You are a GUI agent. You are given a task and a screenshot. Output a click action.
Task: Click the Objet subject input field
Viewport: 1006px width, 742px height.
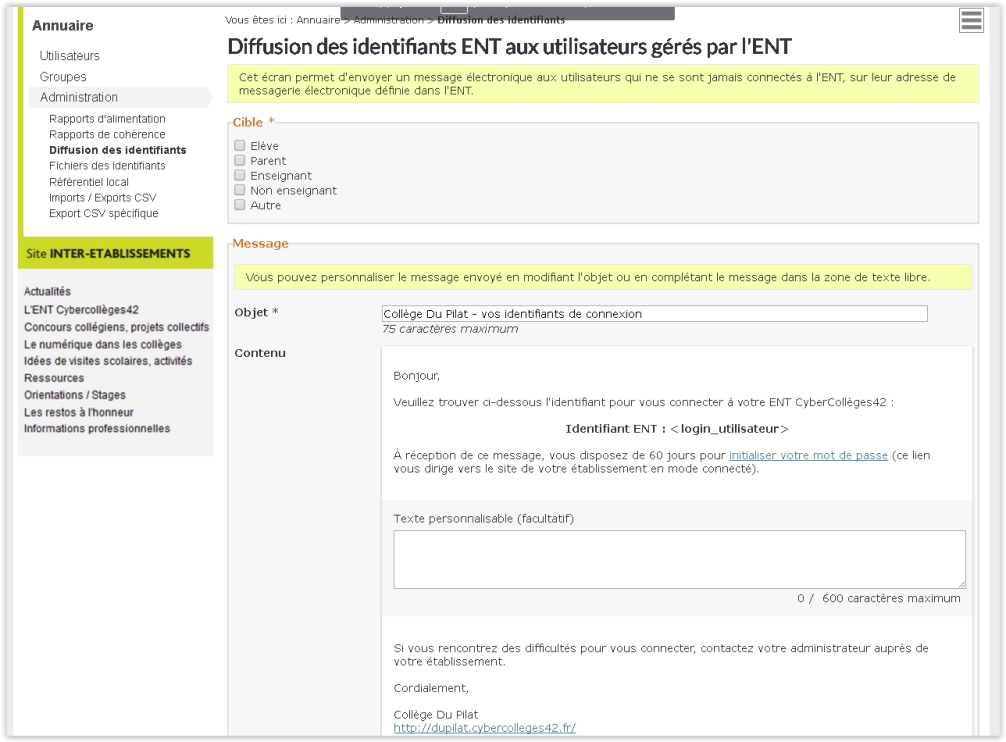pyautogui.click(x=654, y=314)
